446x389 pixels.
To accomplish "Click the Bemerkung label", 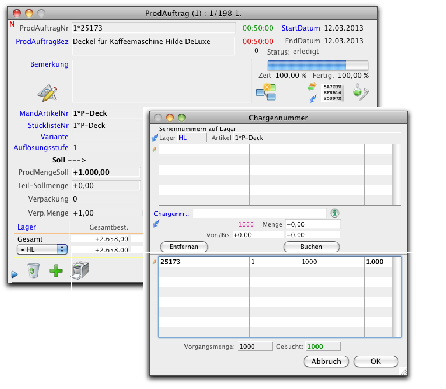I will [49, 64].
